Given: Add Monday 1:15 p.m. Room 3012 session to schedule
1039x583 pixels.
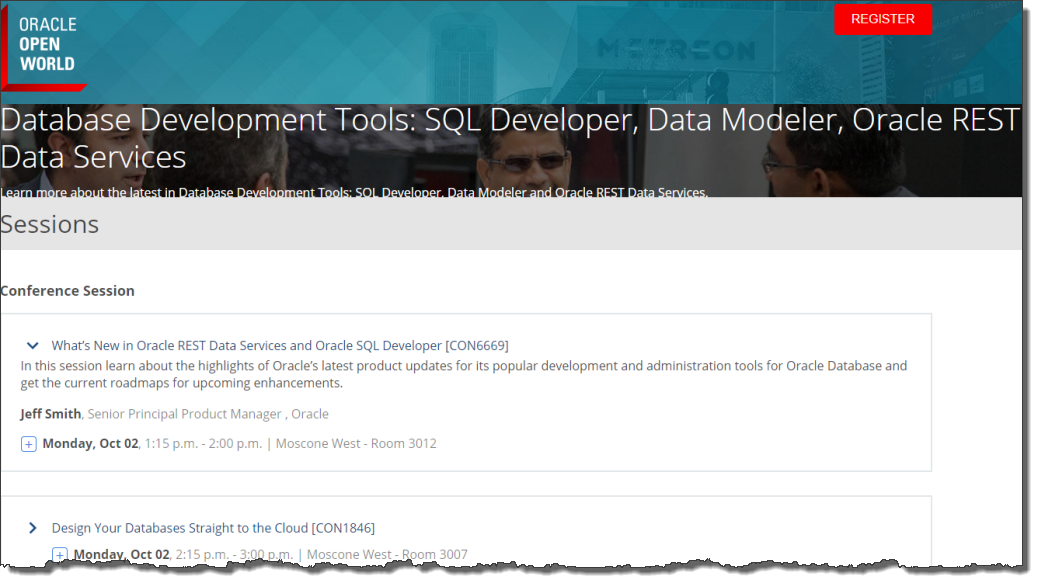Looking at the screenshot, I should [28, 444].
